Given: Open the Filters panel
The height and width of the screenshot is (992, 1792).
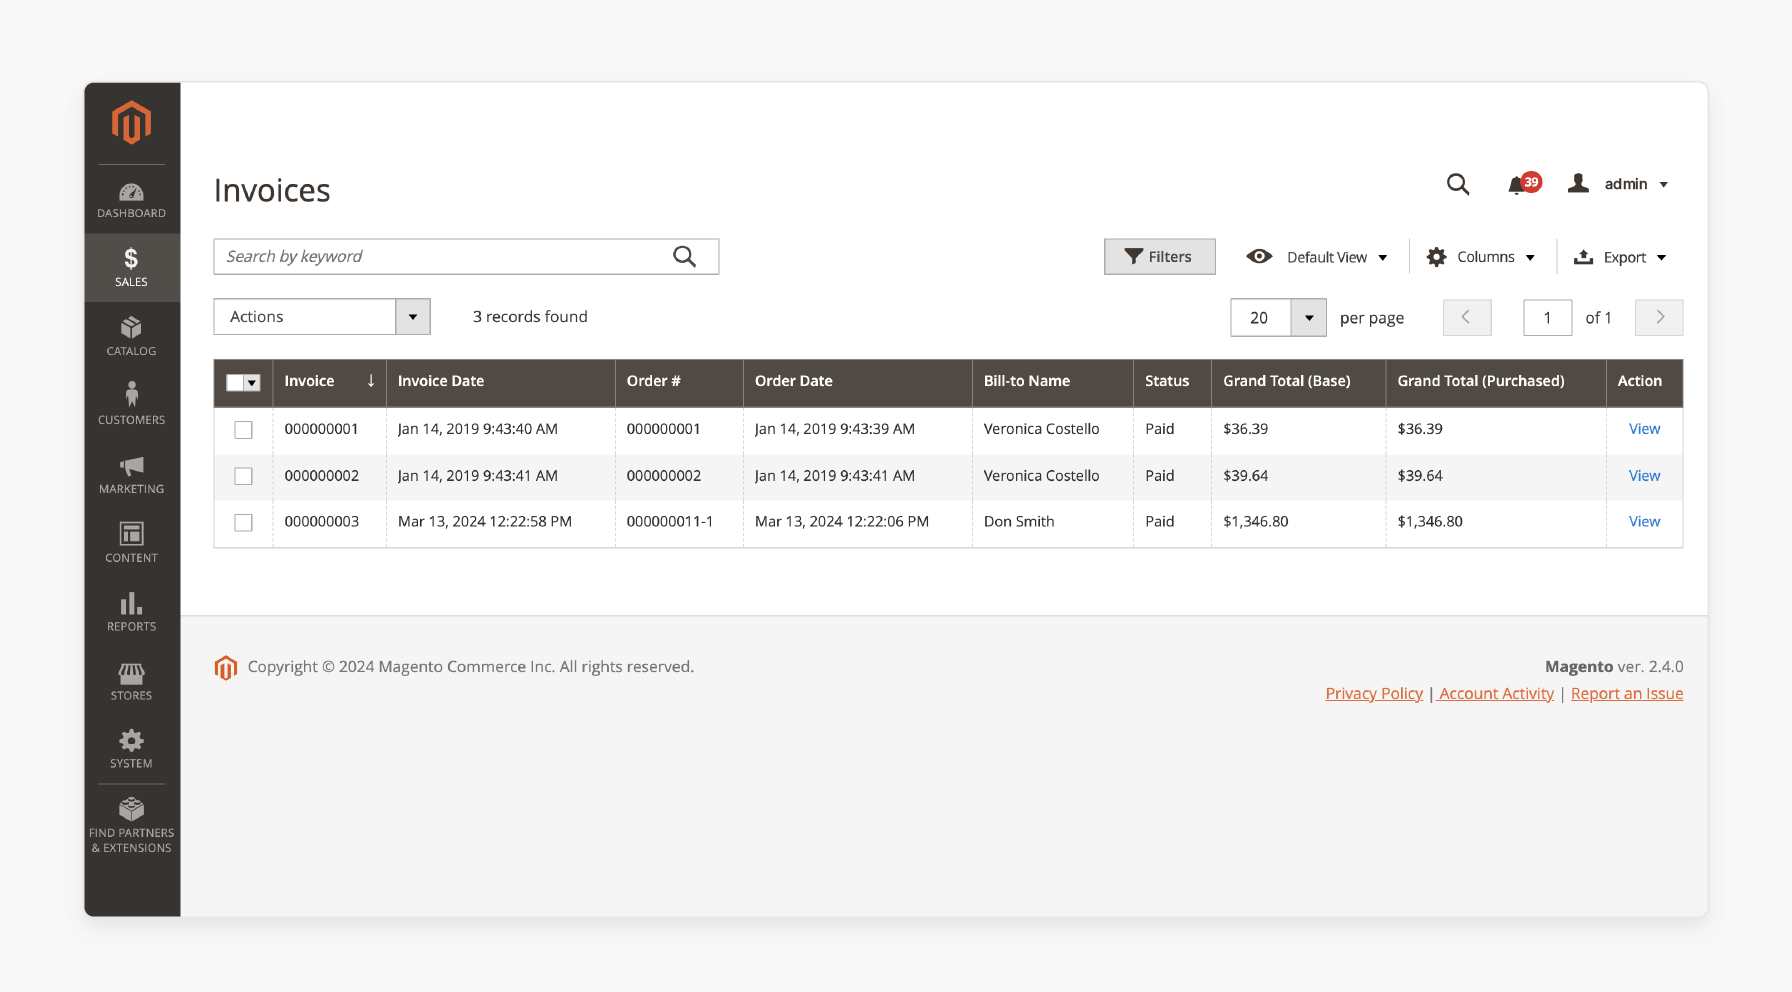Looking at the screenshot, I should (1160, 257).
